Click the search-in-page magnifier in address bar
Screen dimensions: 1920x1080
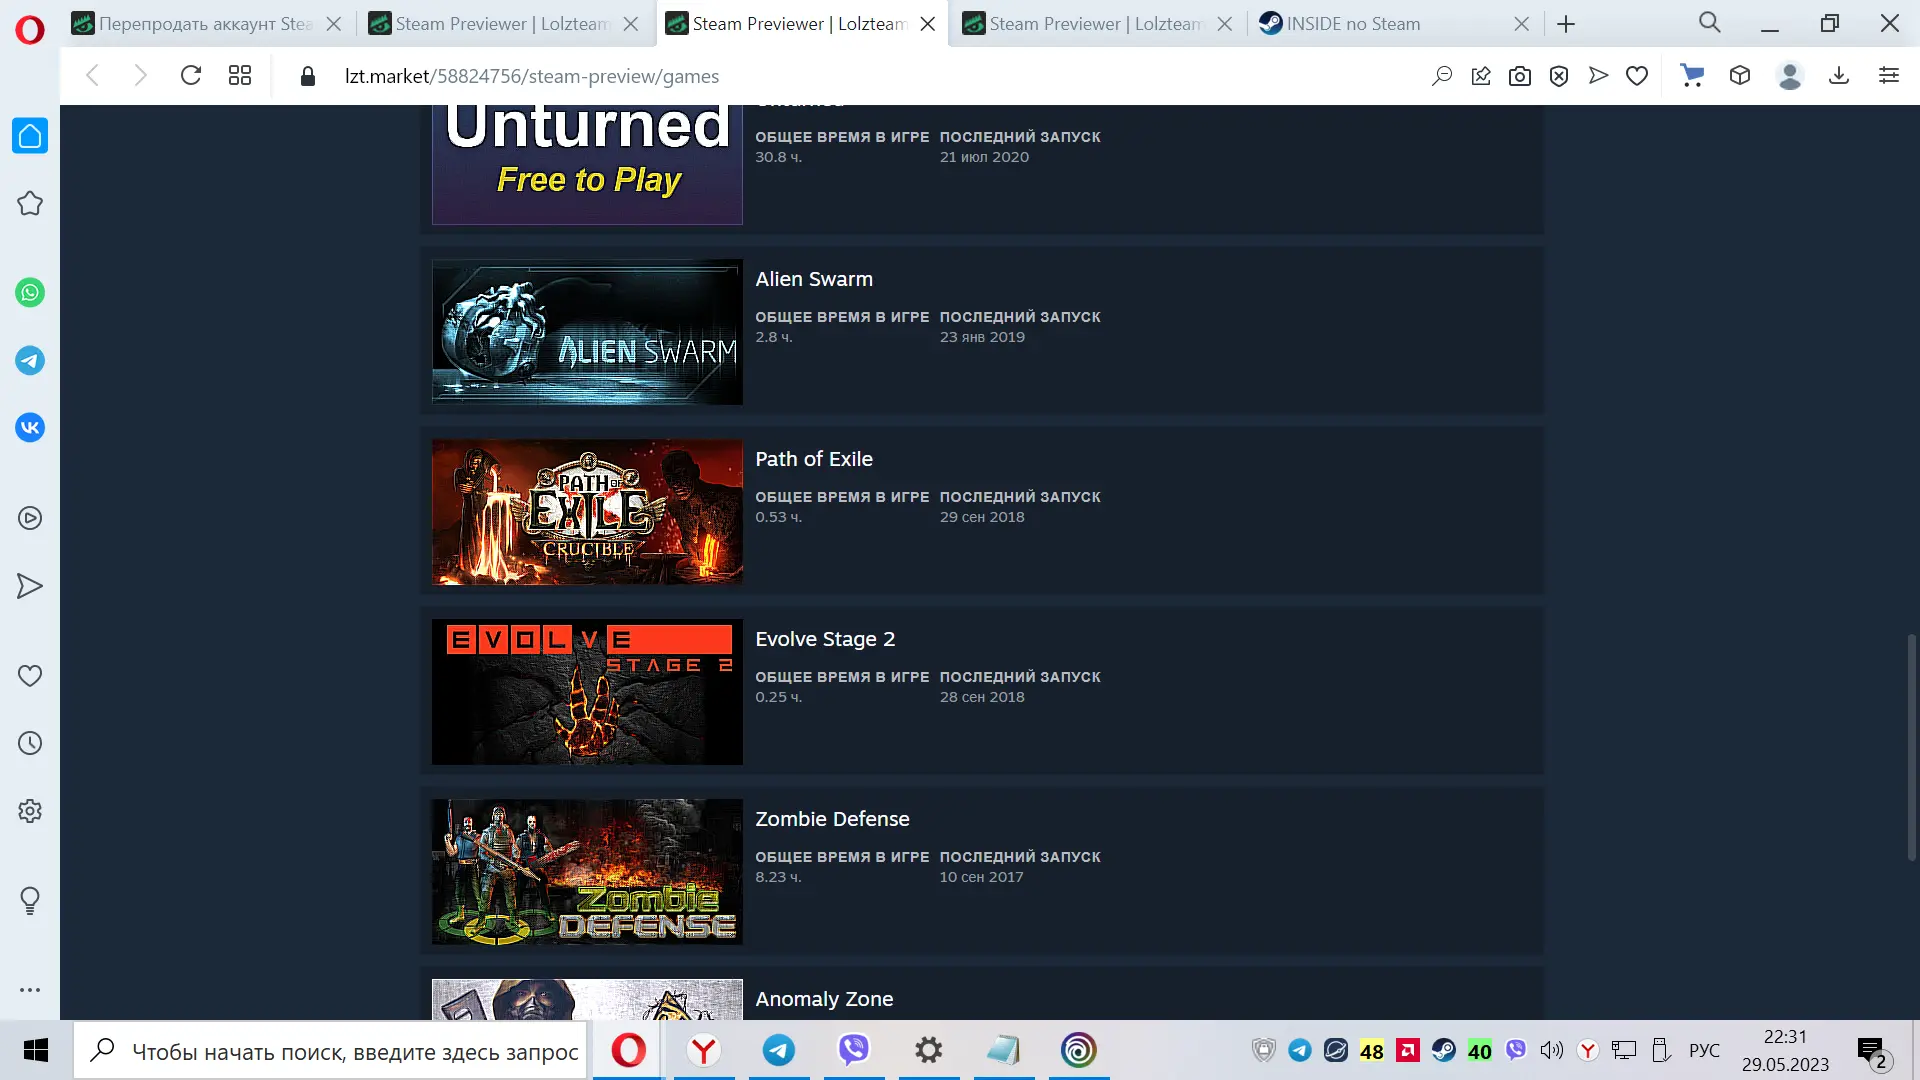tap(1442, 76)
